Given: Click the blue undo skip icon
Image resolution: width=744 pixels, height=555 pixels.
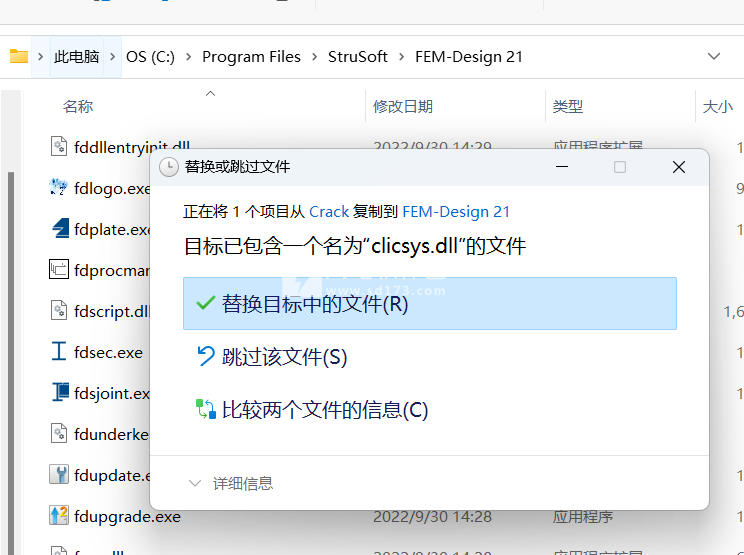Looking at the screenshot, I should [x=206, y=356].
